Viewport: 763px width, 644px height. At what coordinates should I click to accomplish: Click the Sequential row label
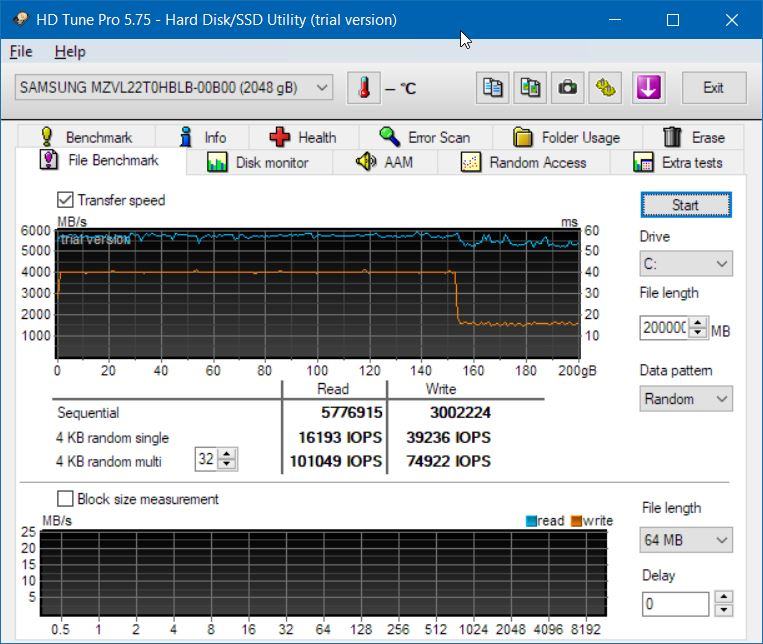88,413
